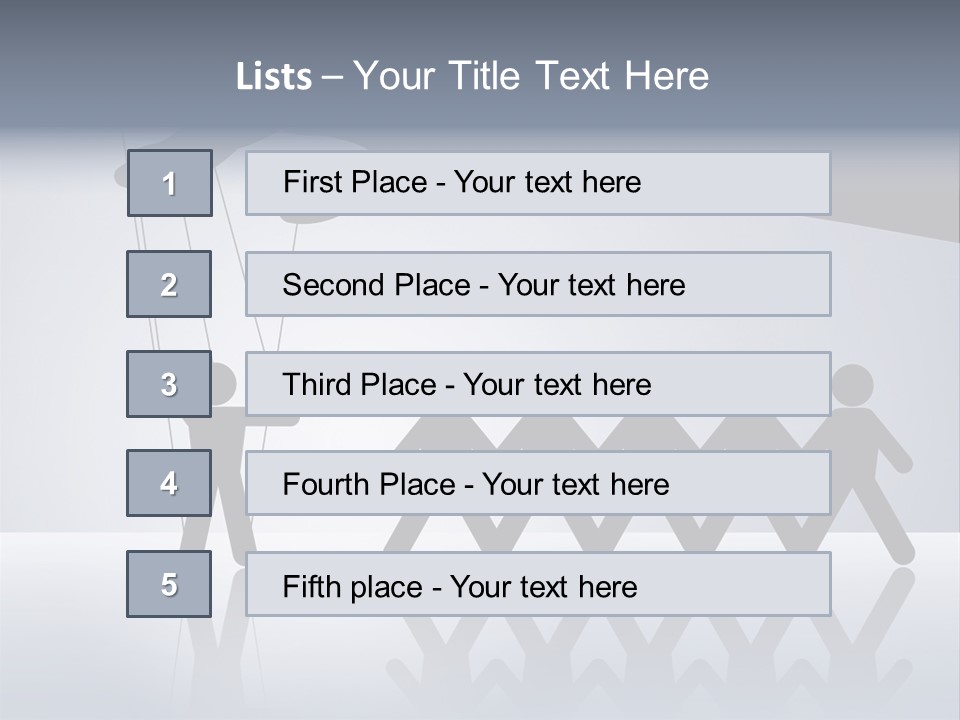
Task: Click the number 2 square
Action: pyautogui.click(x=169, y=284)
